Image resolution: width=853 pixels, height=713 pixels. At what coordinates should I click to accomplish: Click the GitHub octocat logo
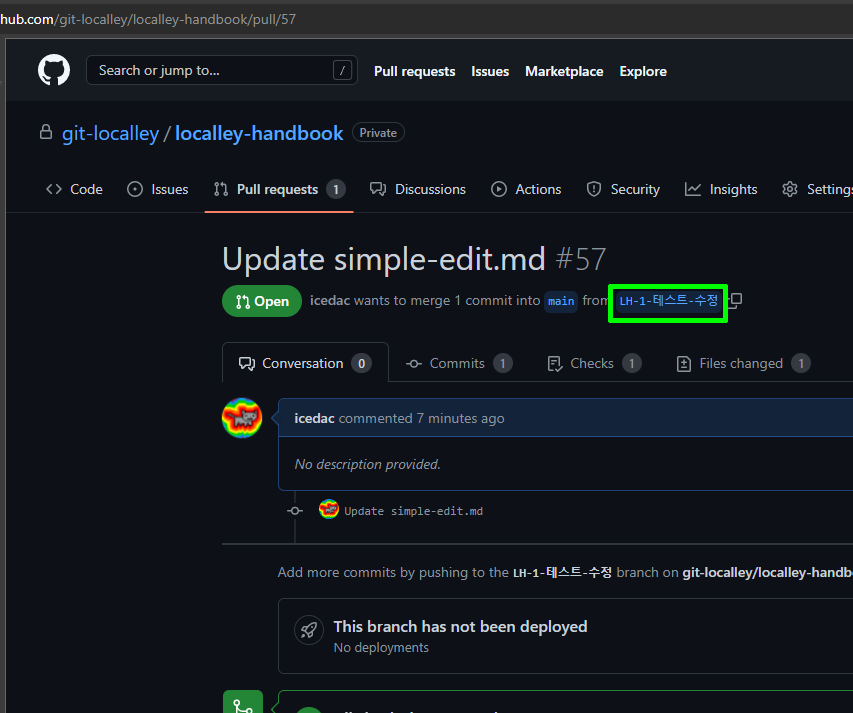click(x=54, y=71)
